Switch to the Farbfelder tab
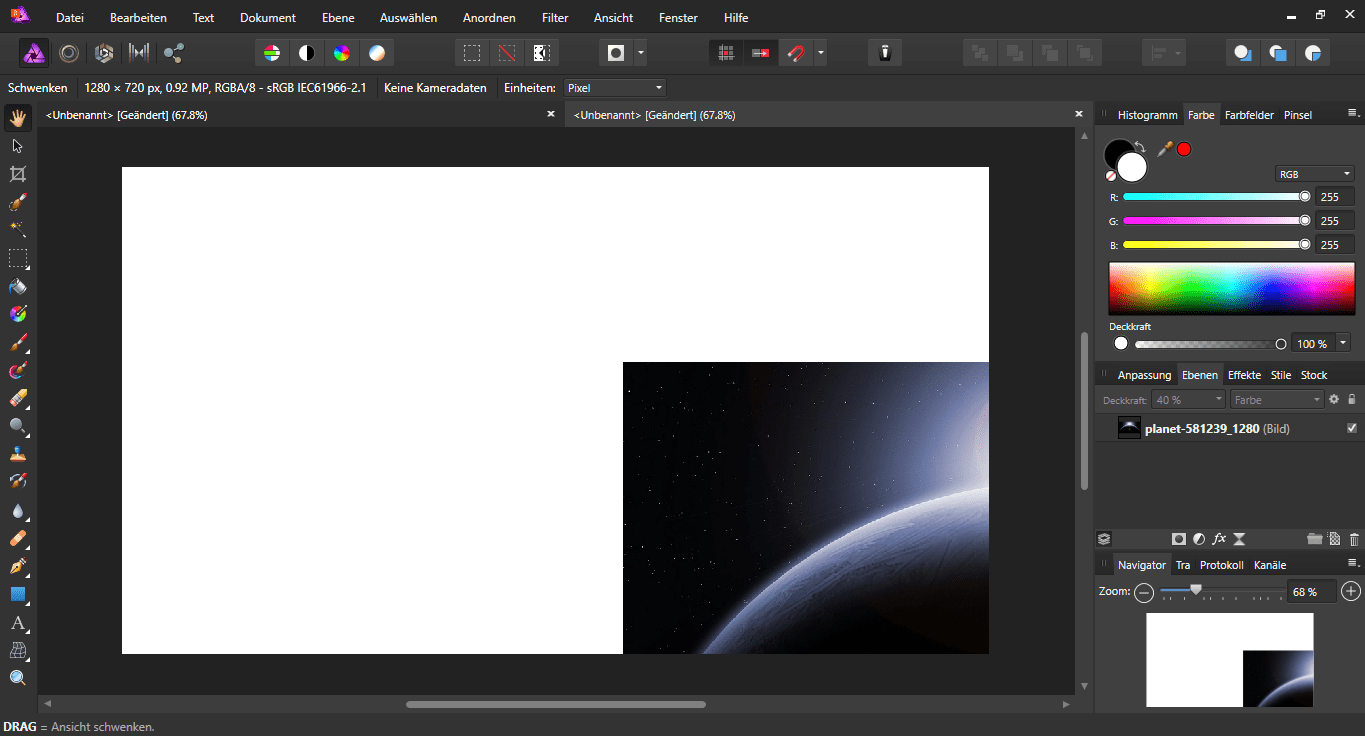Image resolution: width=1365 pixels, height=736 pixels. 1249,115
